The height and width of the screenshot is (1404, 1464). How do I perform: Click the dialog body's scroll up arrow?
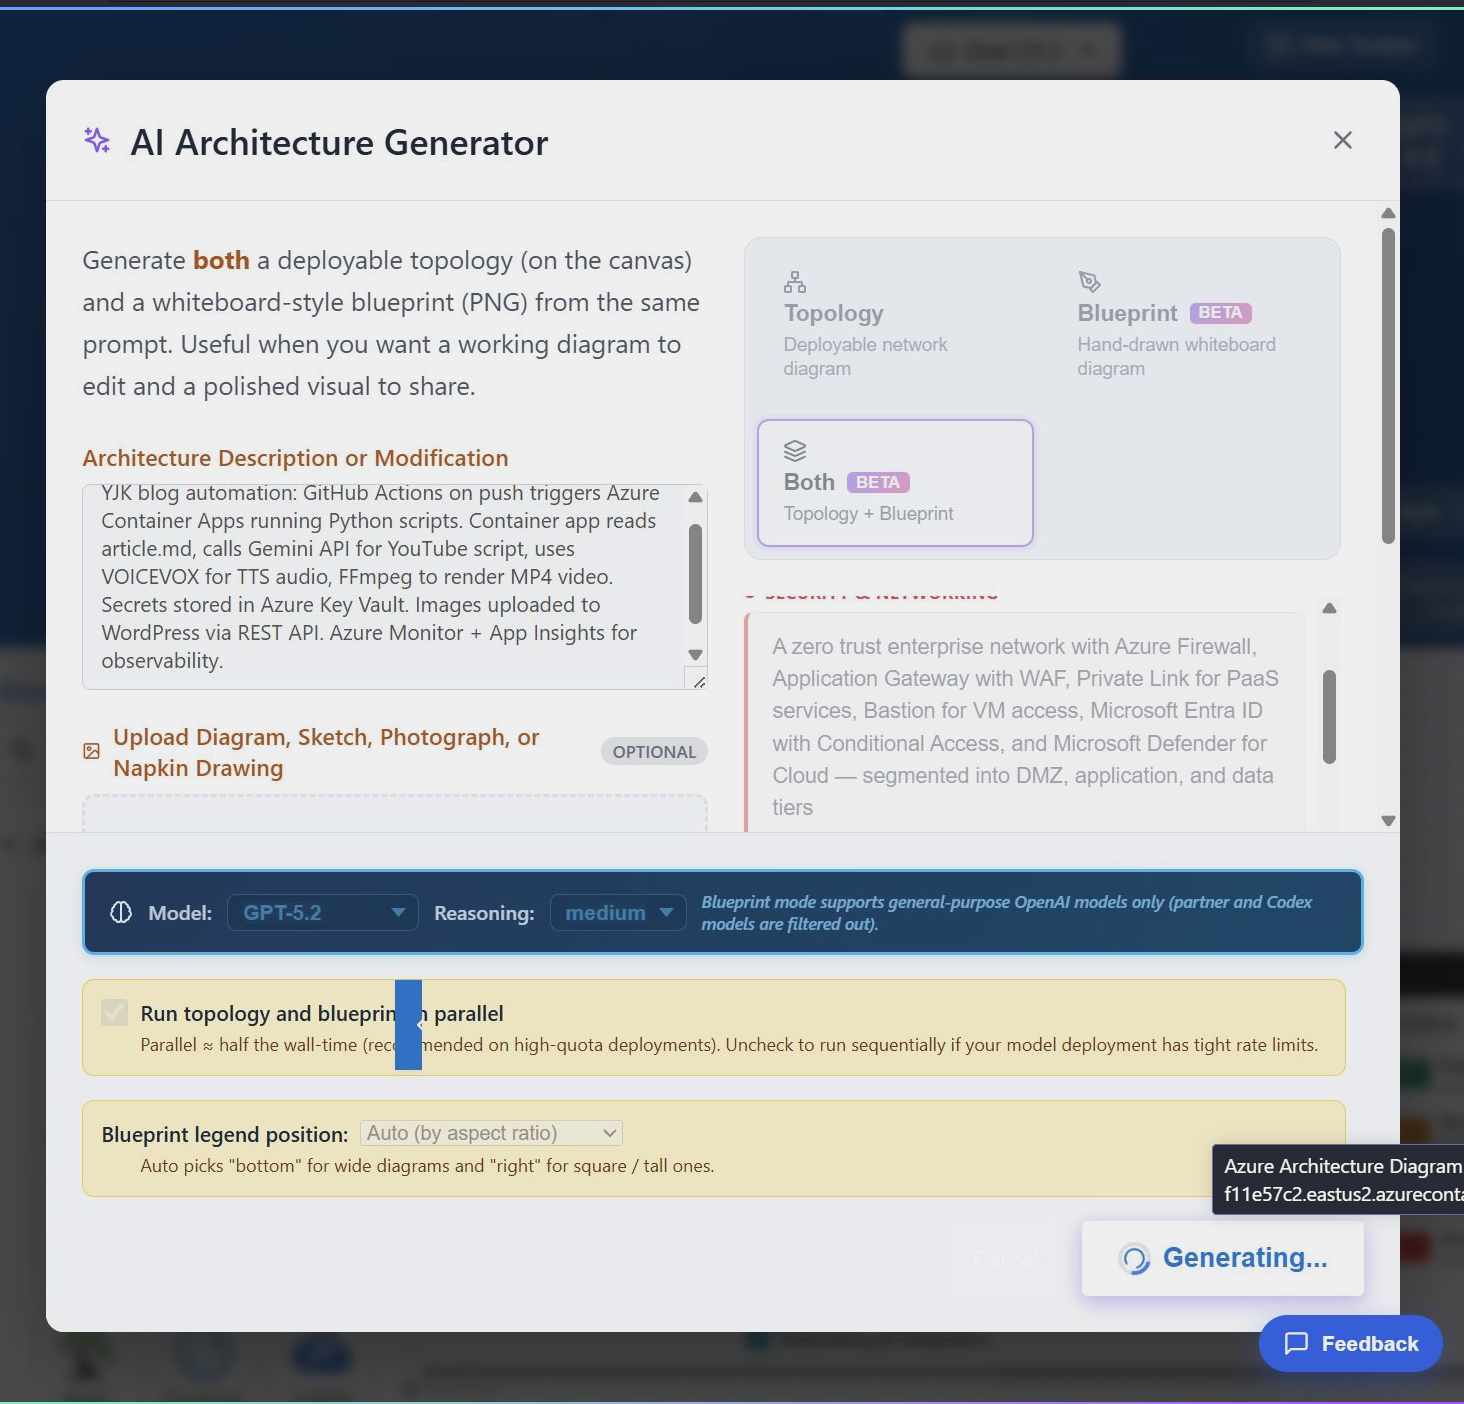click(1388, 213)
